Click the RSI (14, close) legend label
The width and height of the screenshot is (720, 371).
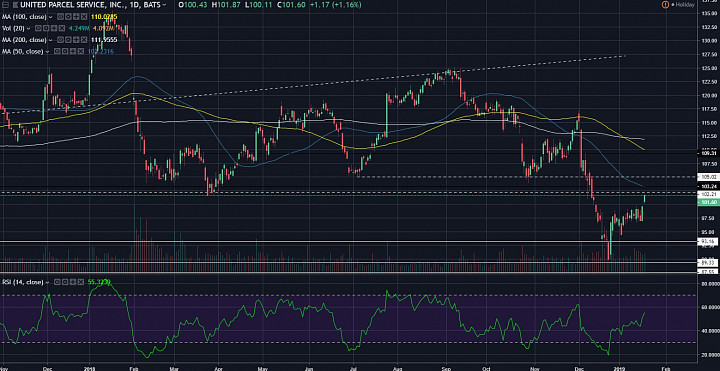22,282
